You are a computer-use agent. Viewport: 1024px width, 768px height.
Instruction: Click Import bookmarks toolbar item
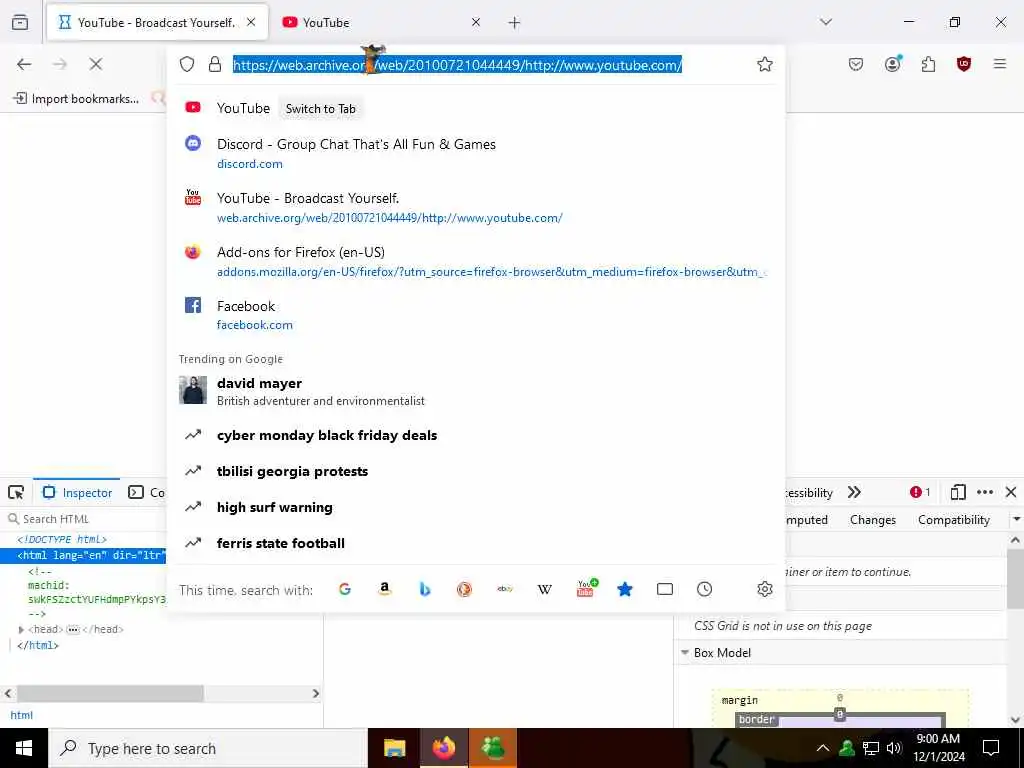pyautogui.click(x=76, y=99)
